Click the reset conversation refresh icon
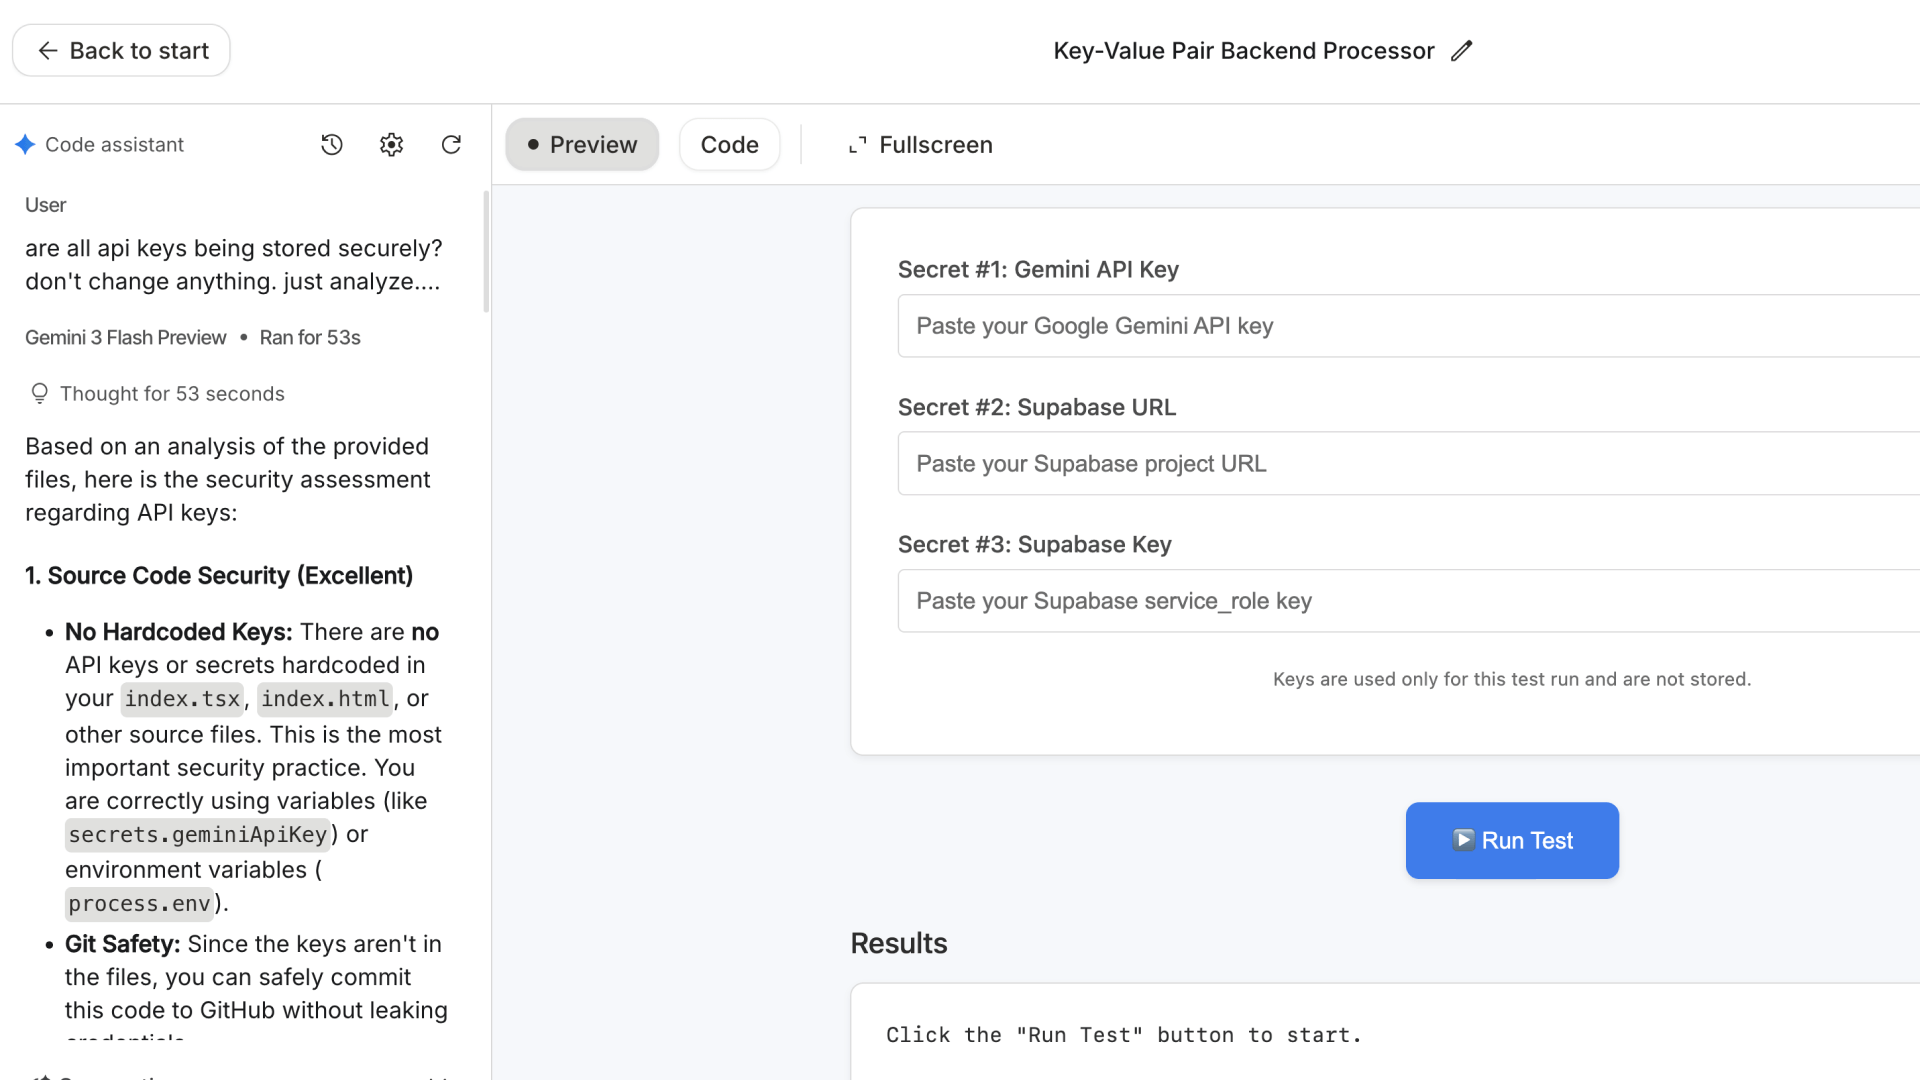The image size is (1920, 1080). pyautogui.click(x=451, y=145)
